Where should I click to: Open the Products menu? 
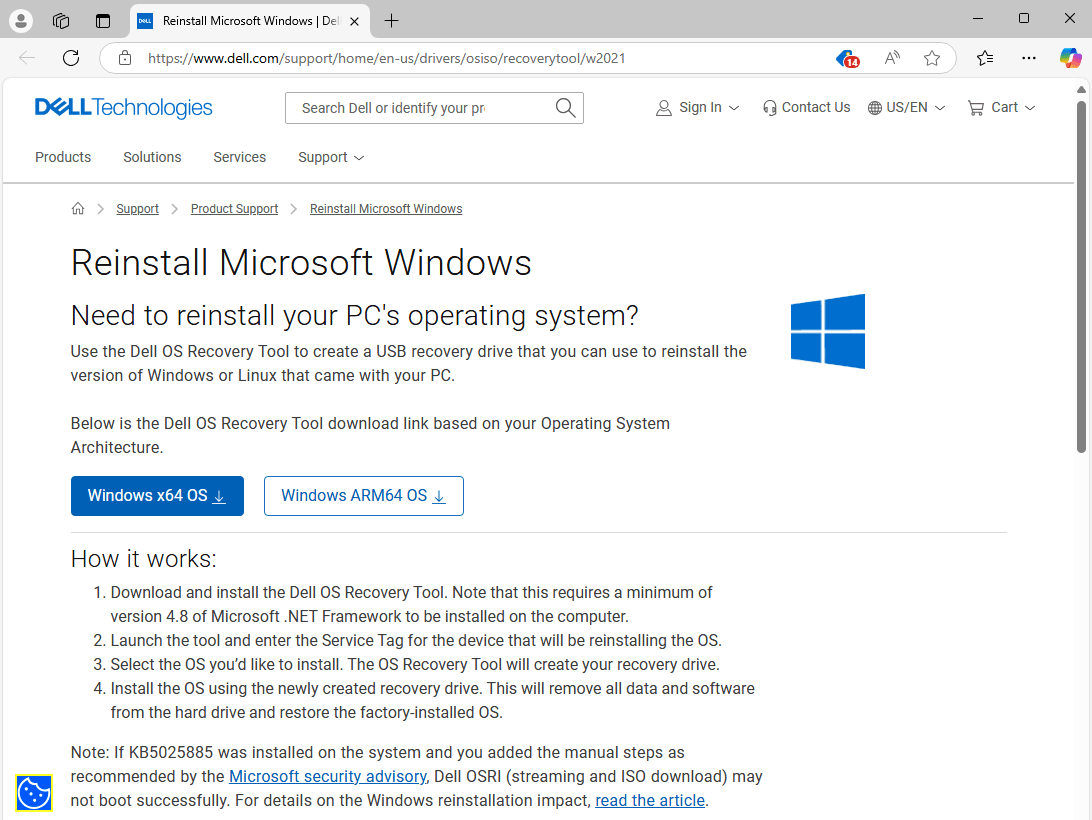click(63, 157)
